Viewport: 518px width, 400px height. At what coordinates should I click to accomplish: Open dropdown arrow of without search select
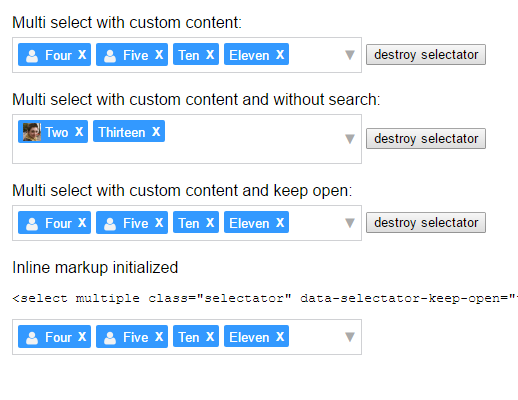(350, 139)
